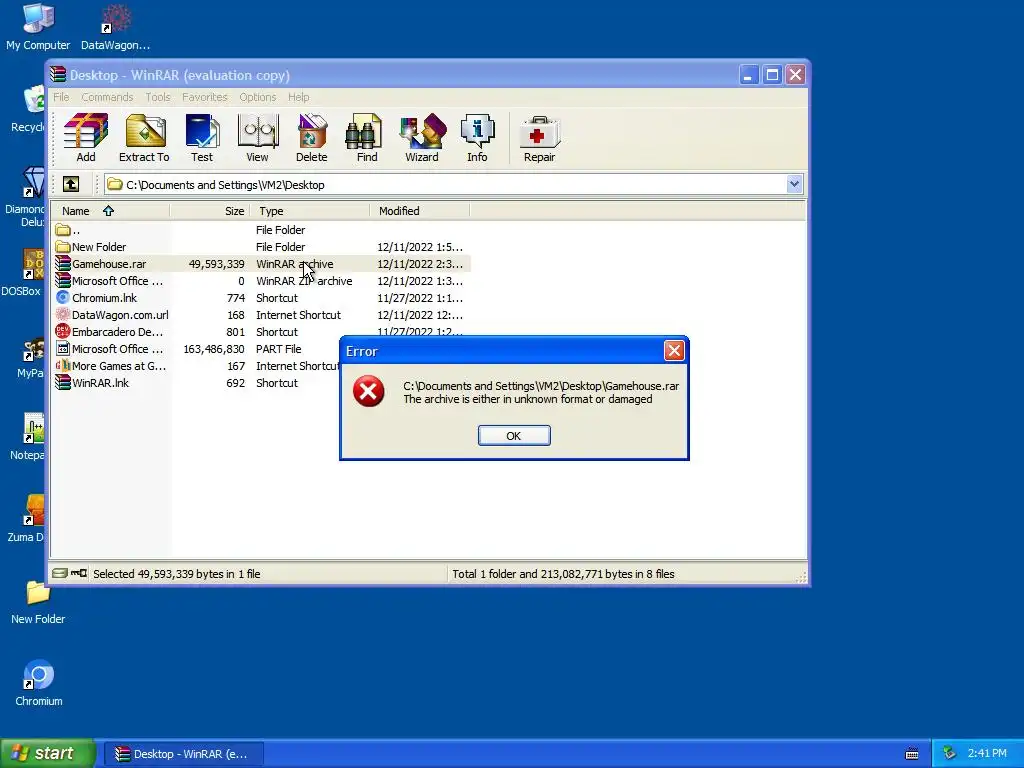Select Gamehouse.rar in file list
This screenshot has width=1024, height=768.
point(261,264)
